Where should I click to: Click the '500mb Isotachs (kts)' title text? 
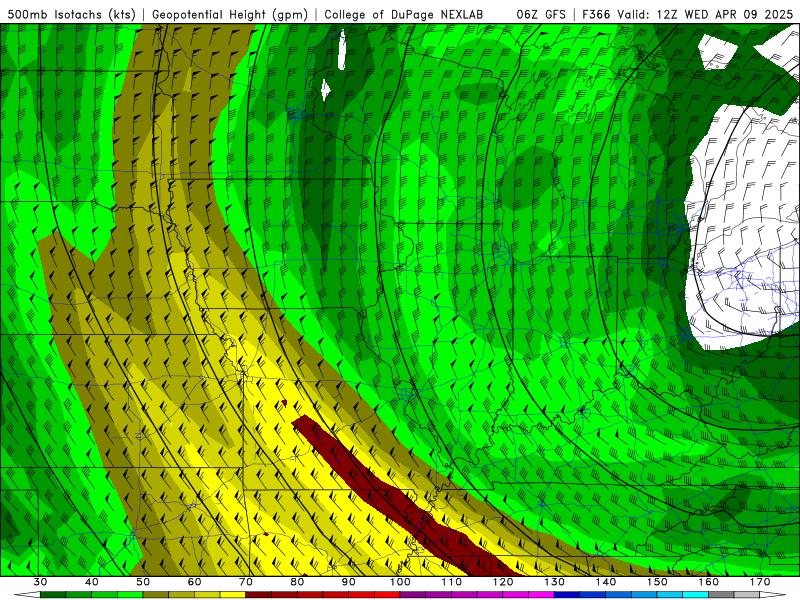click(x=72, y=15)
